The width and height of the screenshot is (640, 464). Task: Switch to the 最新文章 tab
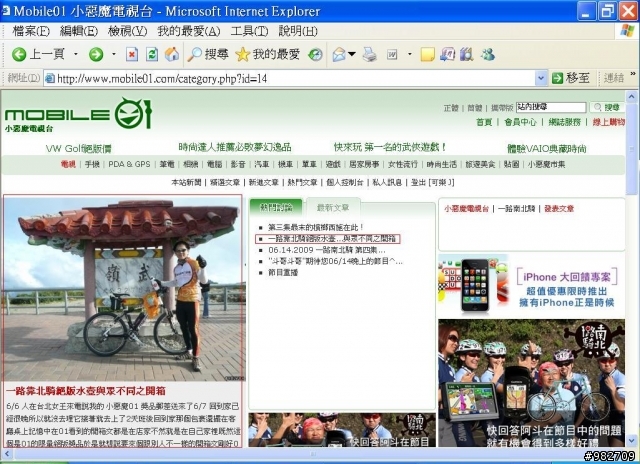coord(333,207)
